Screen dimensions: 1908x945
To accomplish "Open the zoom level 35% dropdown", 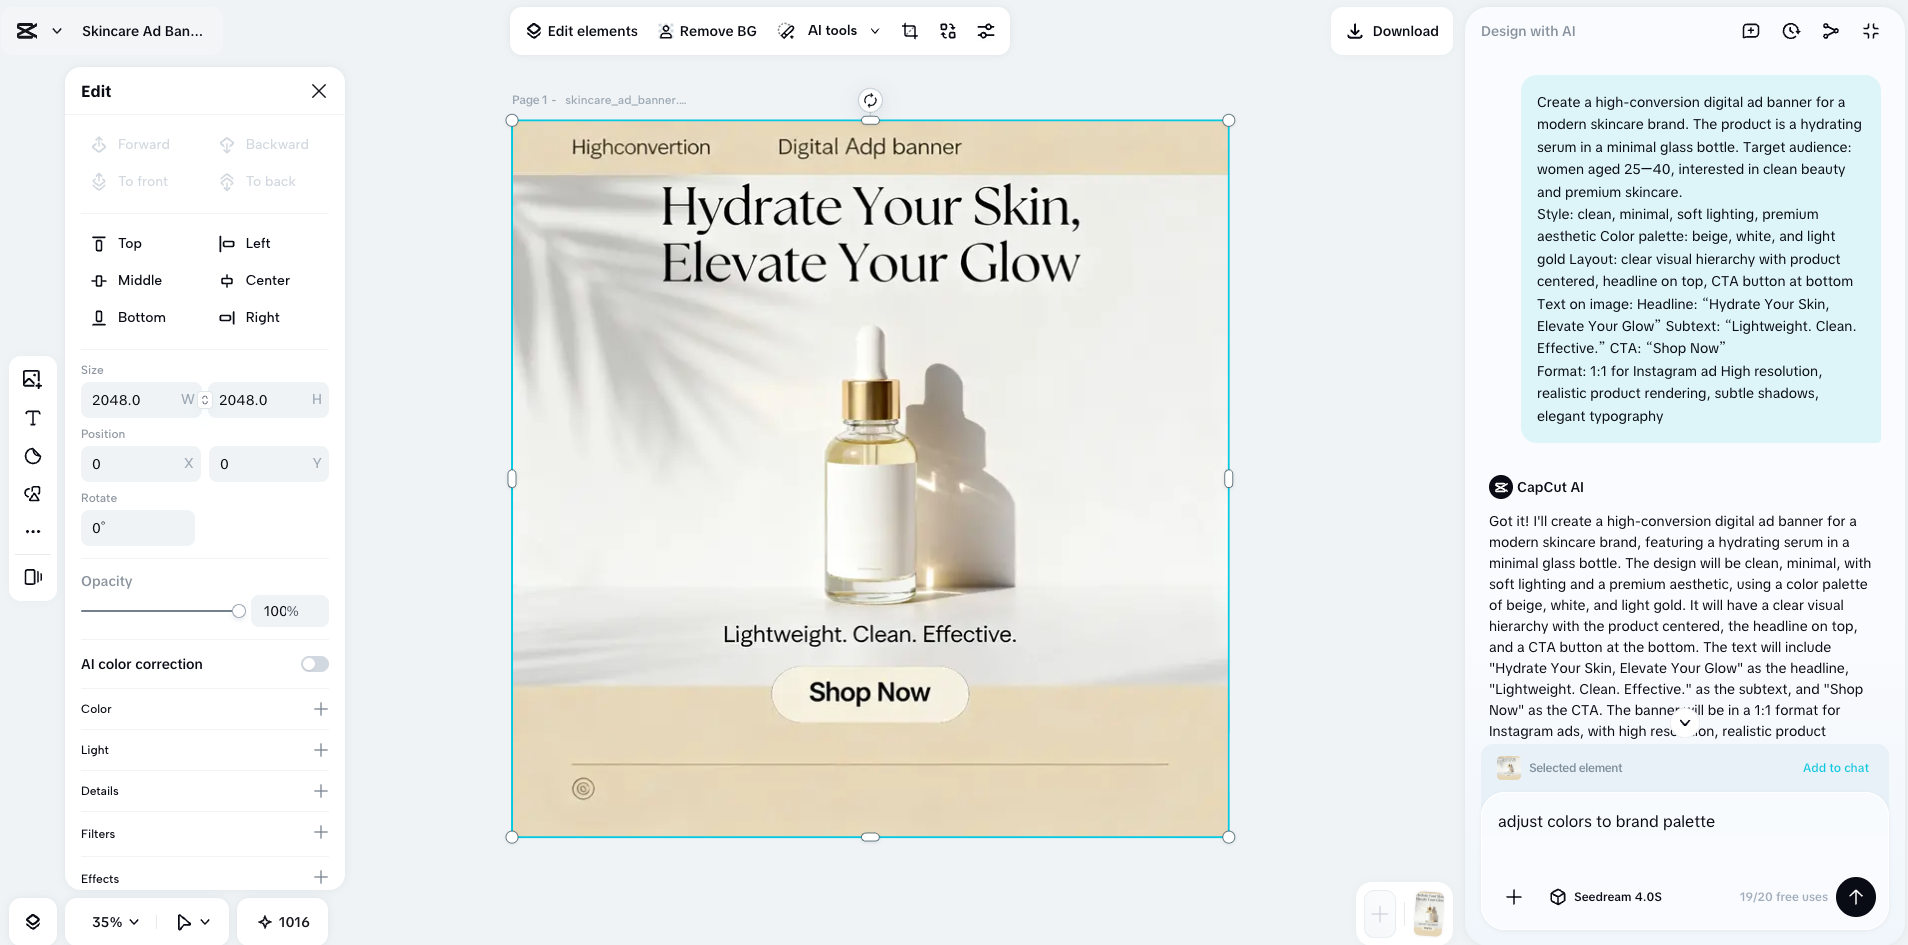I will tap(110, 921).
